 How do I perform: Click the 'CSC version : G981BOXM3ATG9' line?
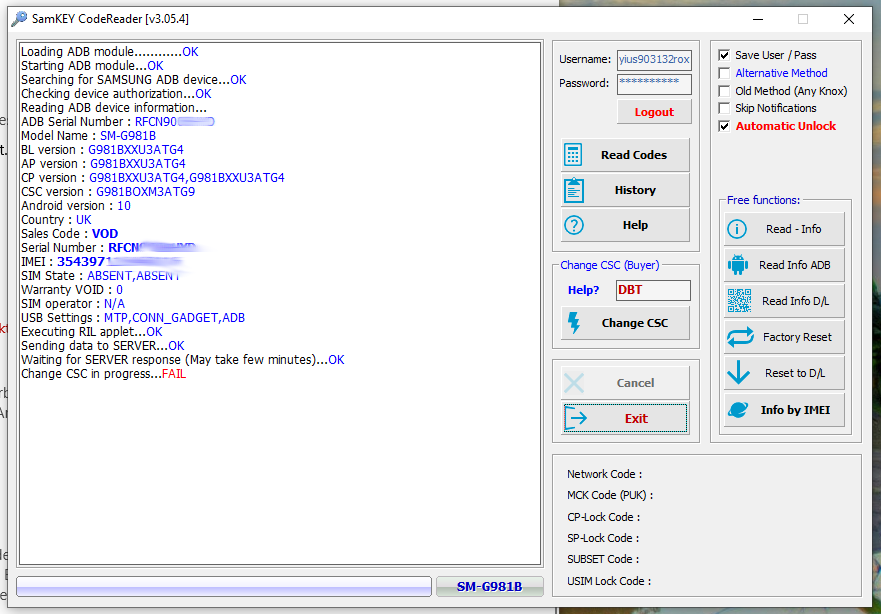[108, 192]
